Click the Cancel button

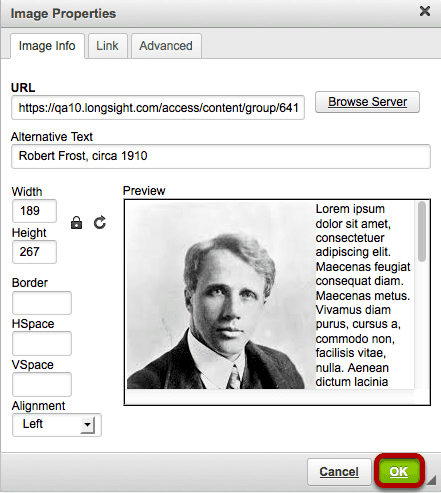tap(339, 472)
